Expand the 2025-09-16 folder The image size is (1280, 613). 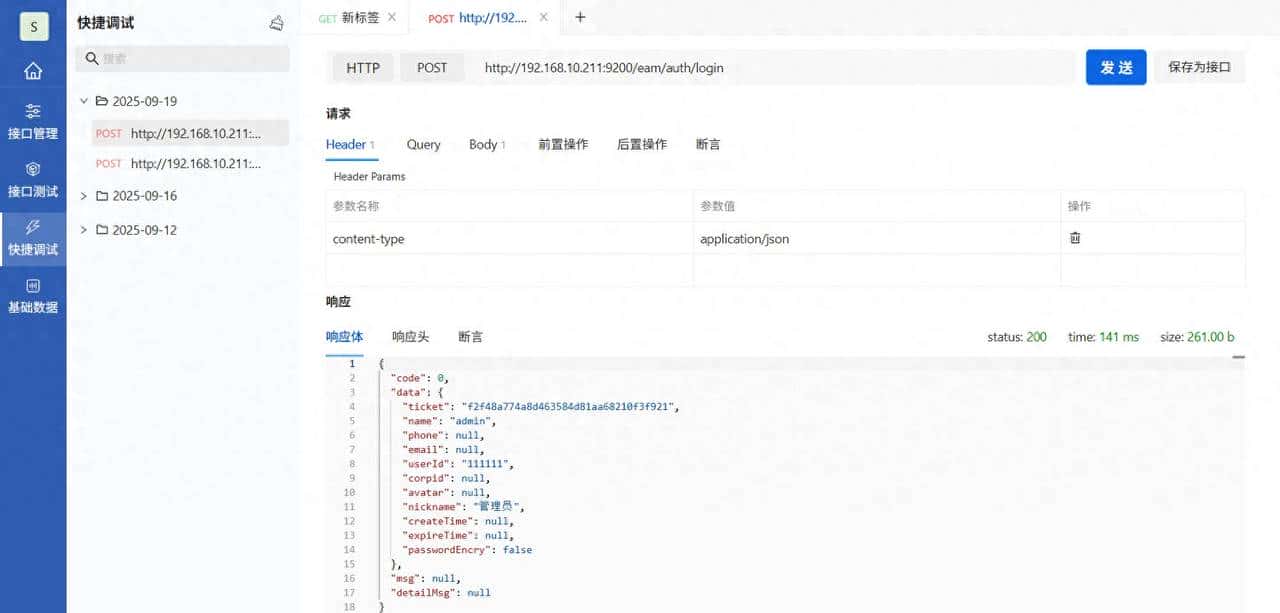tap(84, 196)
